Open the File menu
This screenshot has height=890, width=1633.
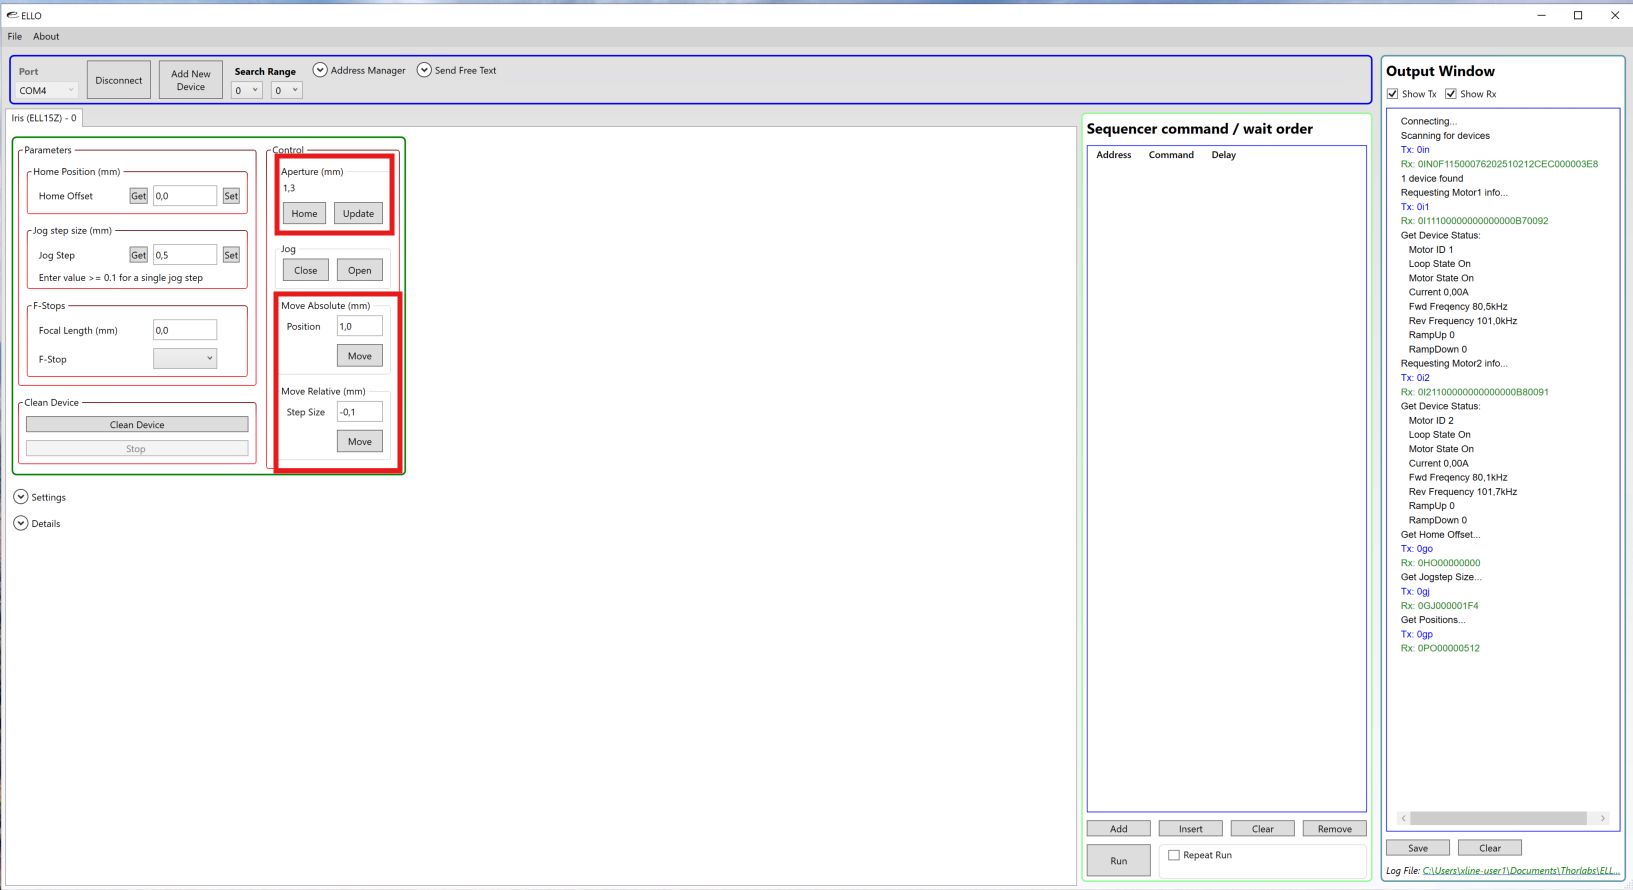tap(15, 36)
